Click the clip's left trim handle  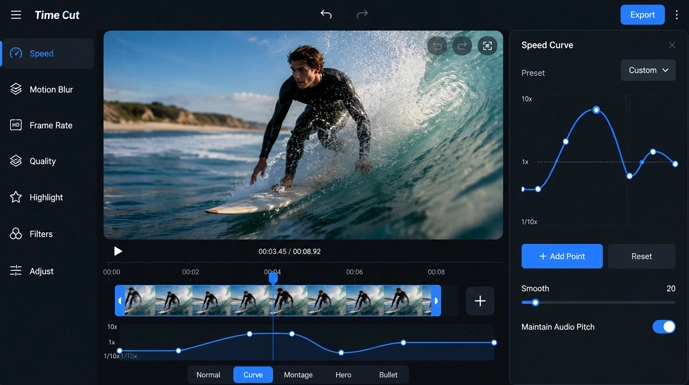tap(120, 301)
